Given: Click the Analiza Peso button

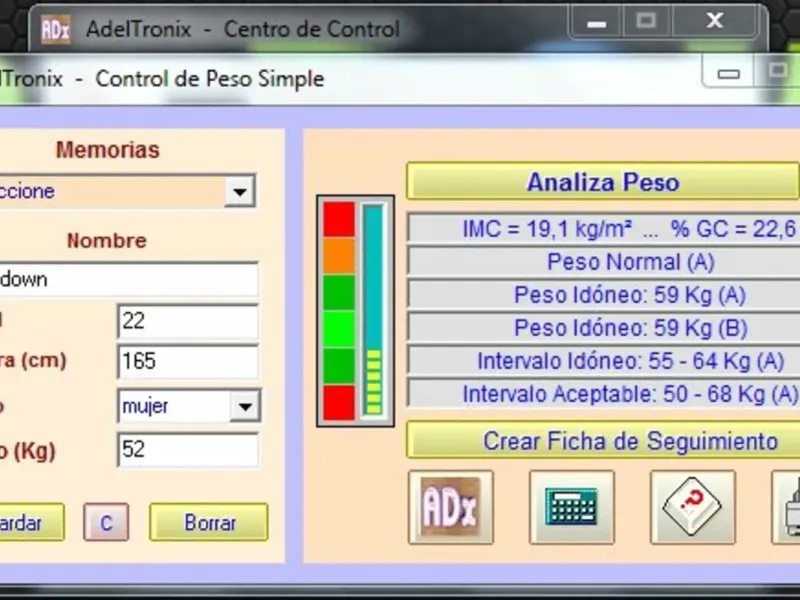Looking at the screenshot, I should (603, 182).
